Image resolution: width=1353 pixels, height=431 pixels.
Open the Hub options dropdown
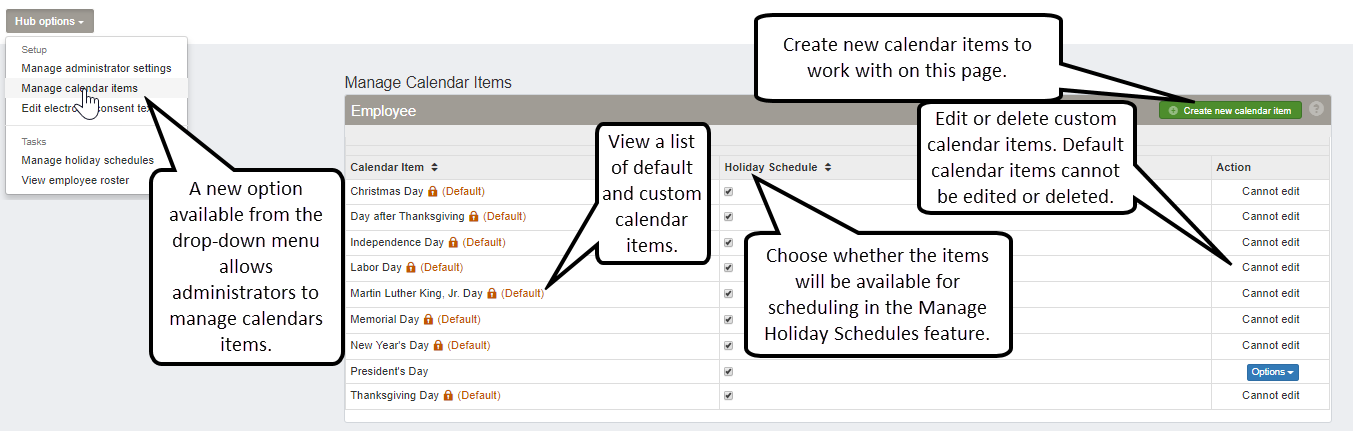point(49,21)
